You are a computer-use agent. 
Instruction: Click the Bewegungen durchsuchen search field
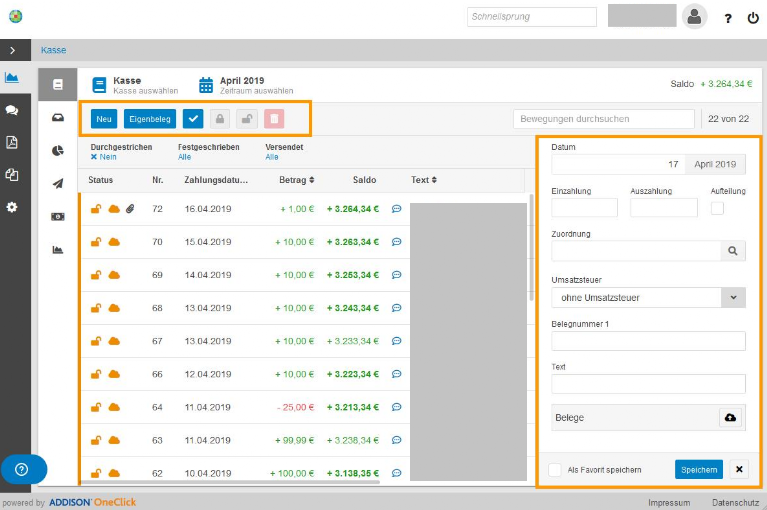point(602,119)
